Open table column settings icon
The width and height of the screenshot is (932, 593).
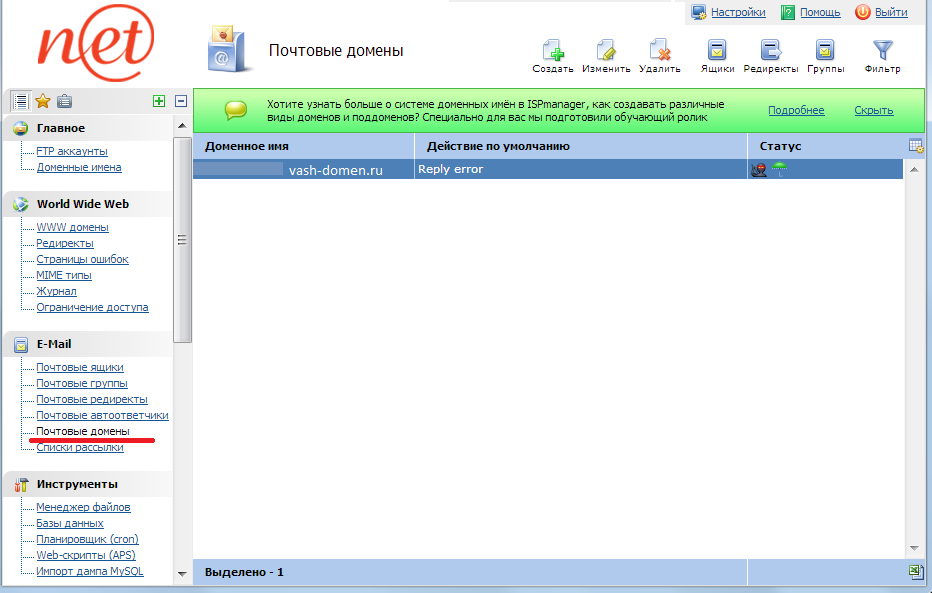click(915, 146)
